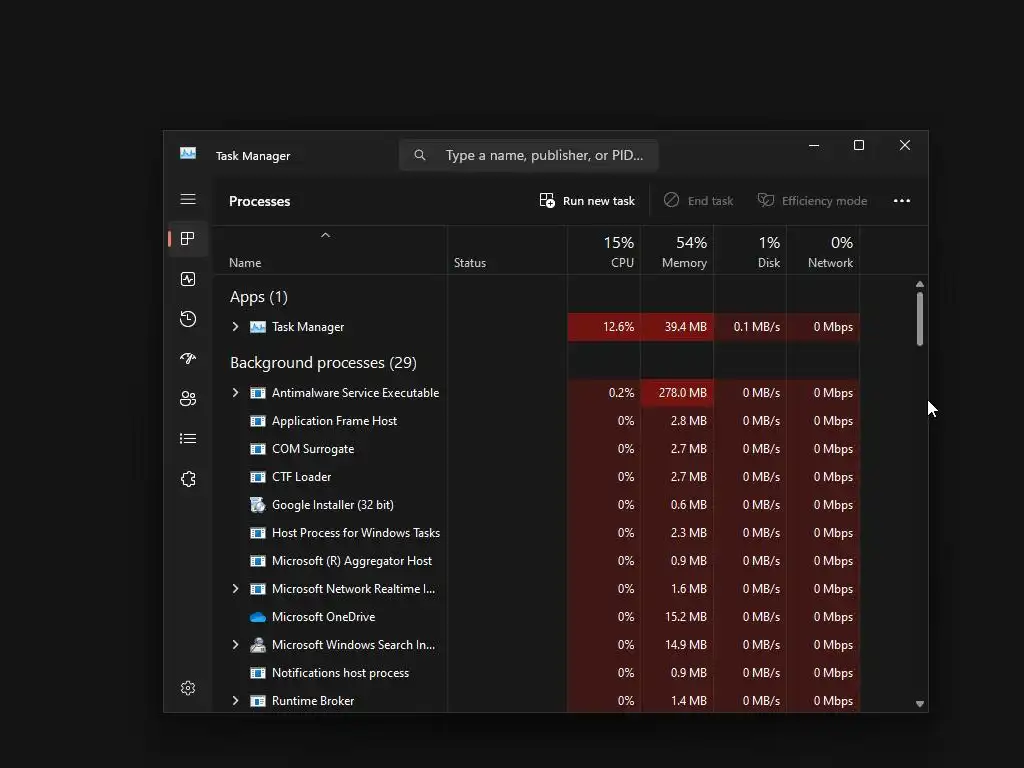Open Task Manager settings gear
The image size is (1024, 768).
point(188,688)
